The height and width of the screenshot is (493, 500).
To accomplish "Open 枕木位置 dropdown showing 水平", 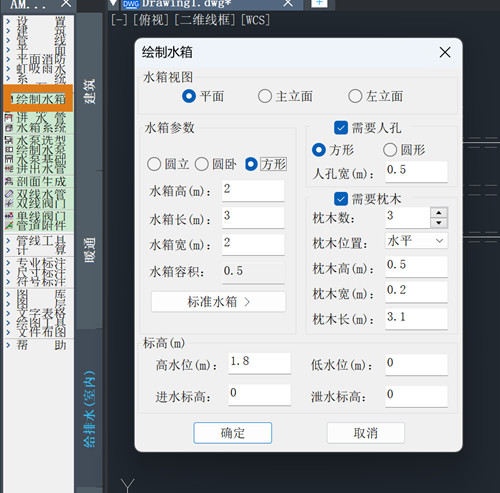I will click(x=416, y=240).
